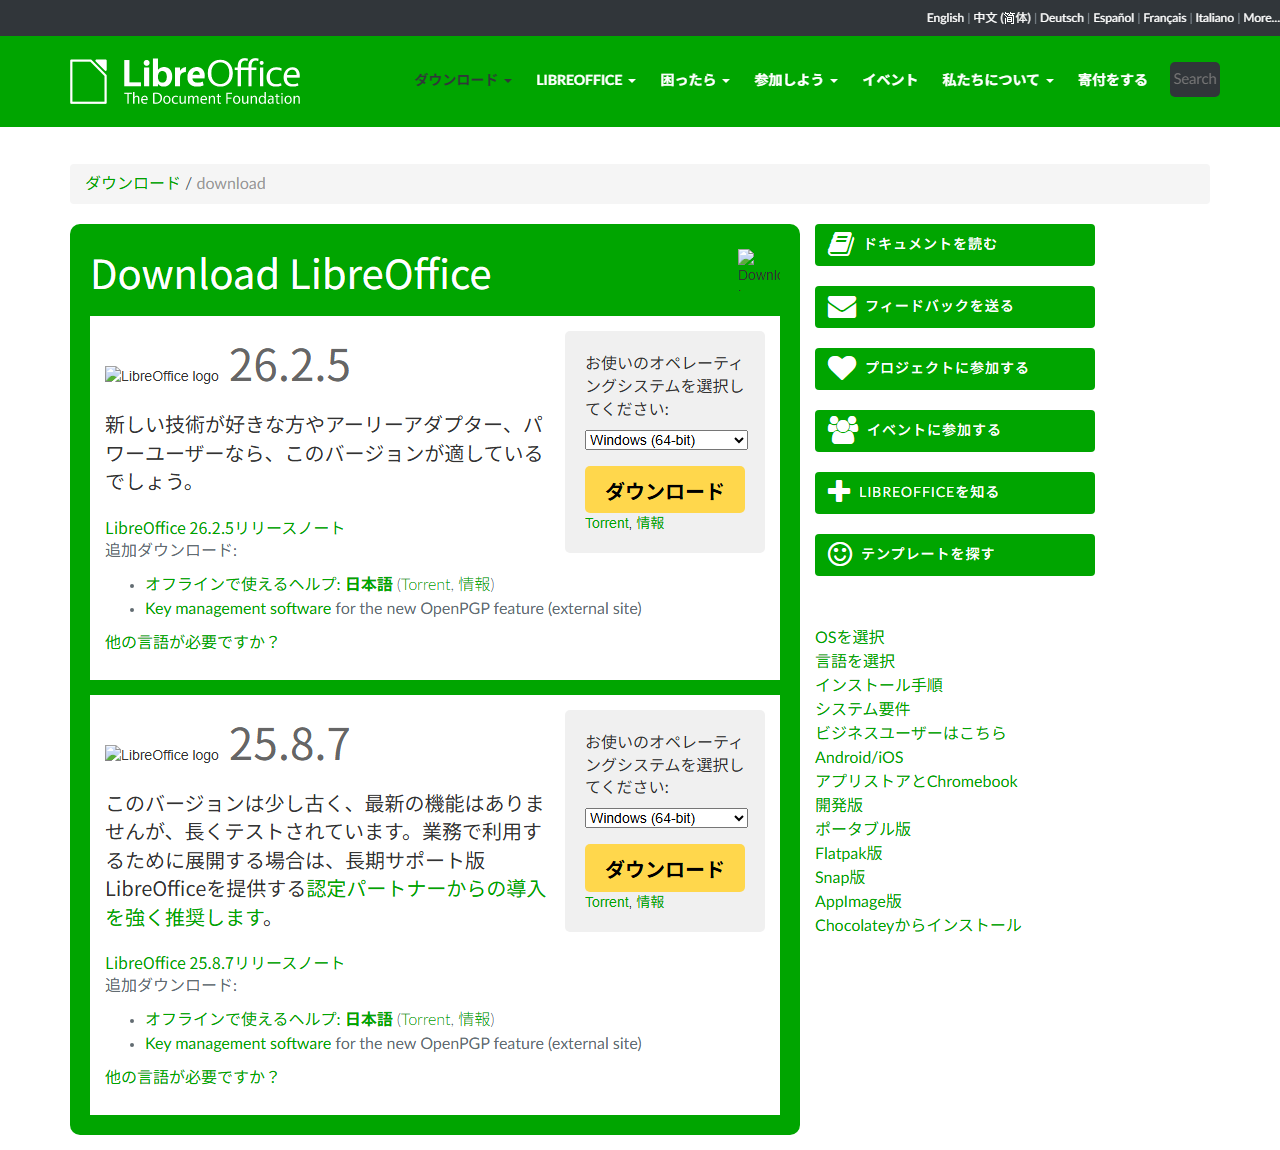The width and height of the screenshot is (1280, 1150).
Task: Open システム要件 sidebar link
Action: (x=863, y=709)
